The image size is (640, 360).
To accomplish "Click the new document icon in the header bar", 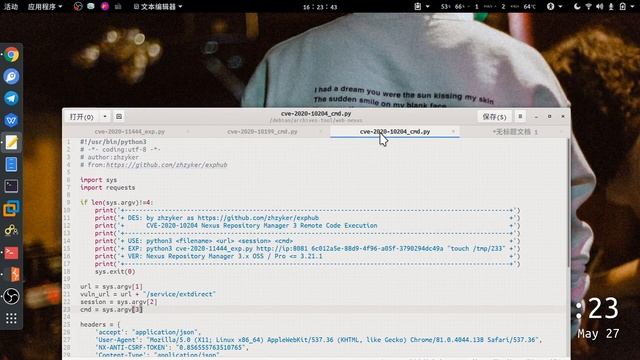I will click(119, 117).
